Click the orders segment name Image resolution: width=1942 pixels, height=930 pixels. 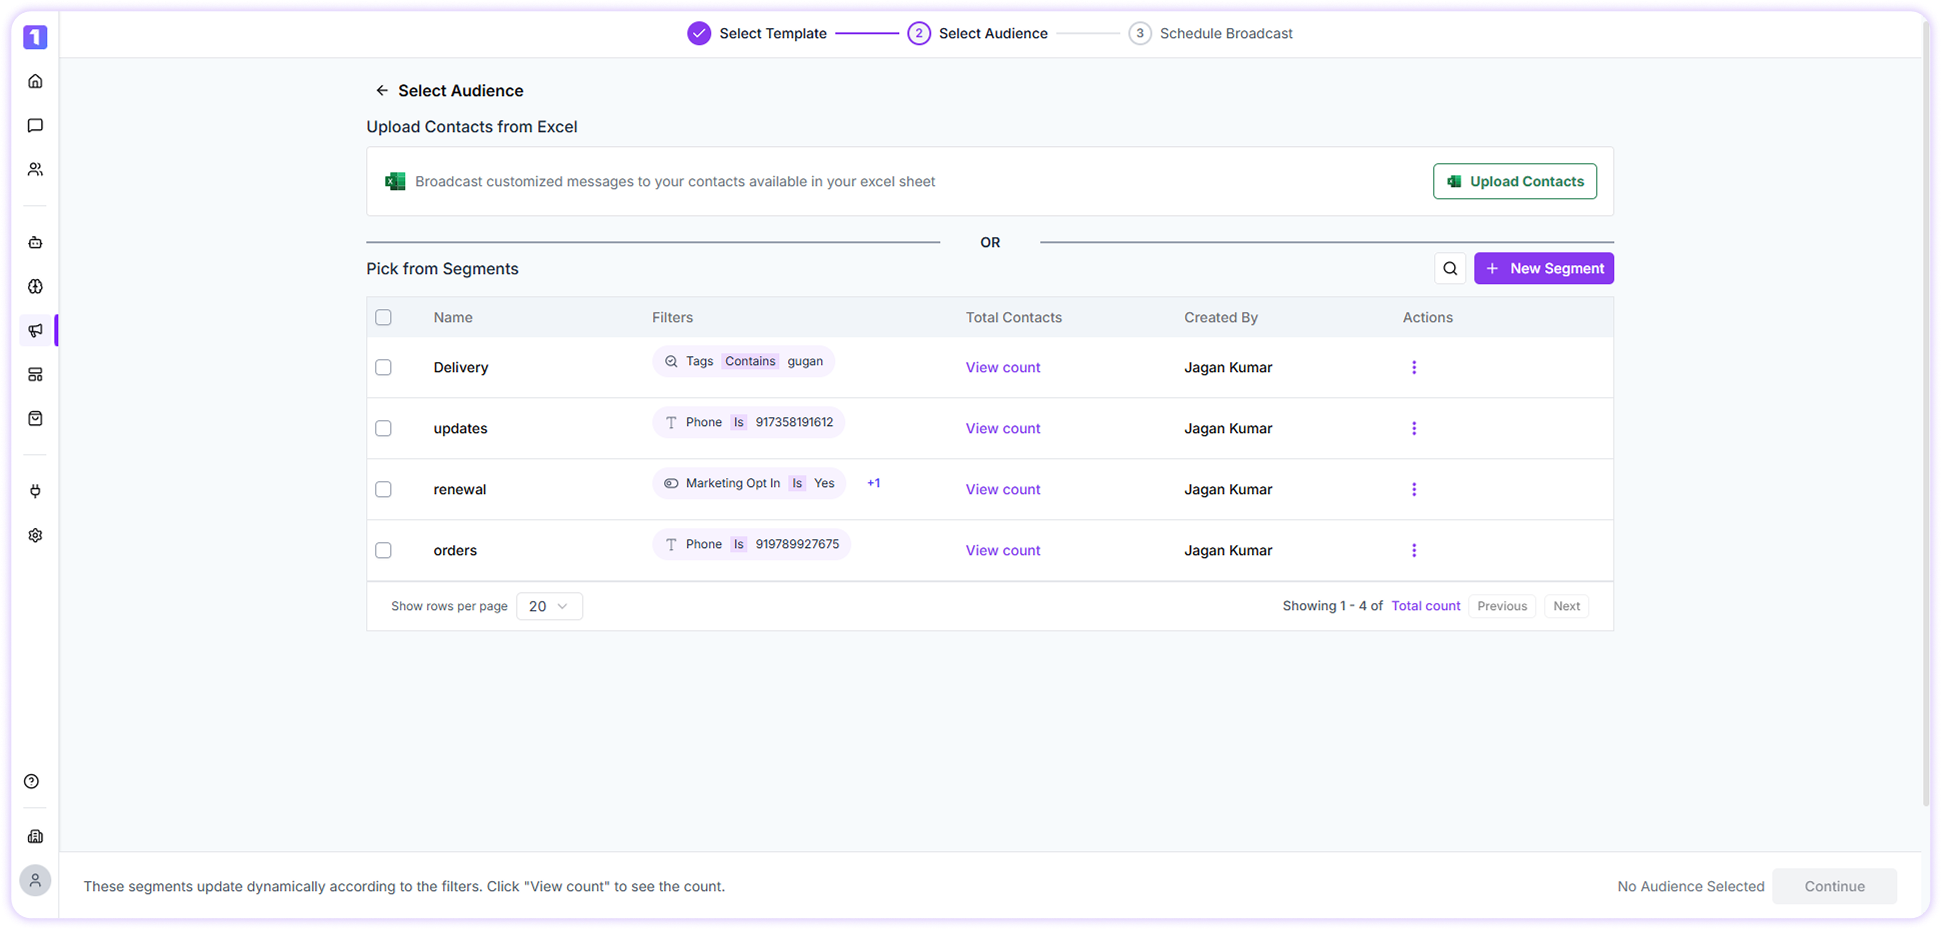pos(455,550)
